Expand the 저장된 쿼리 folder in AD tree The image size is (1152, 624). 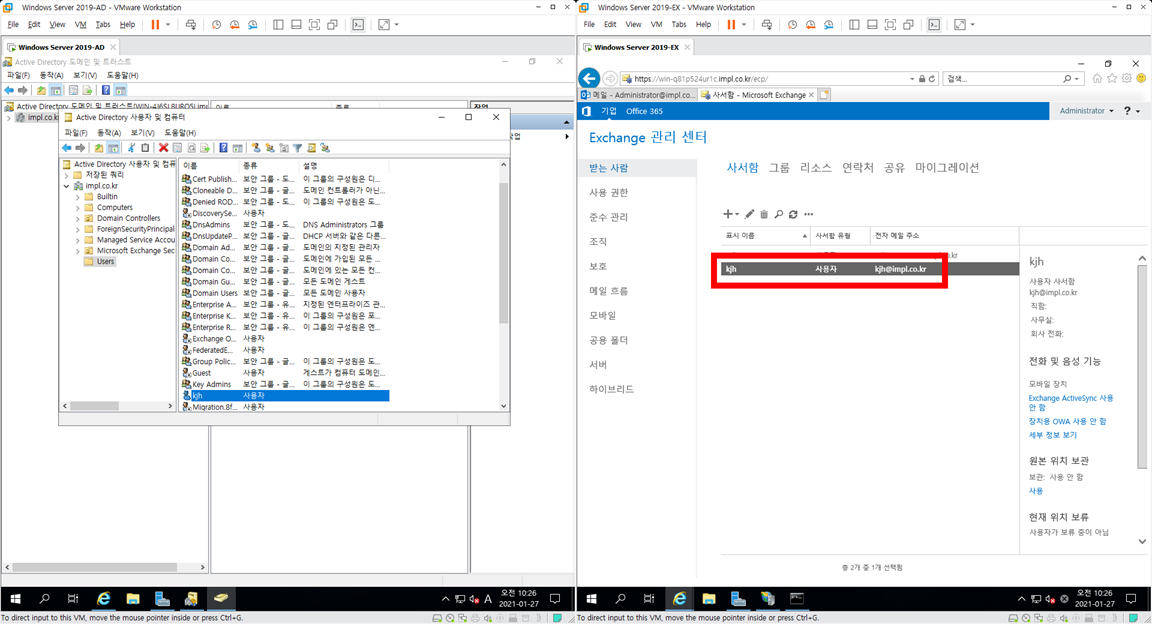point(67,176)
